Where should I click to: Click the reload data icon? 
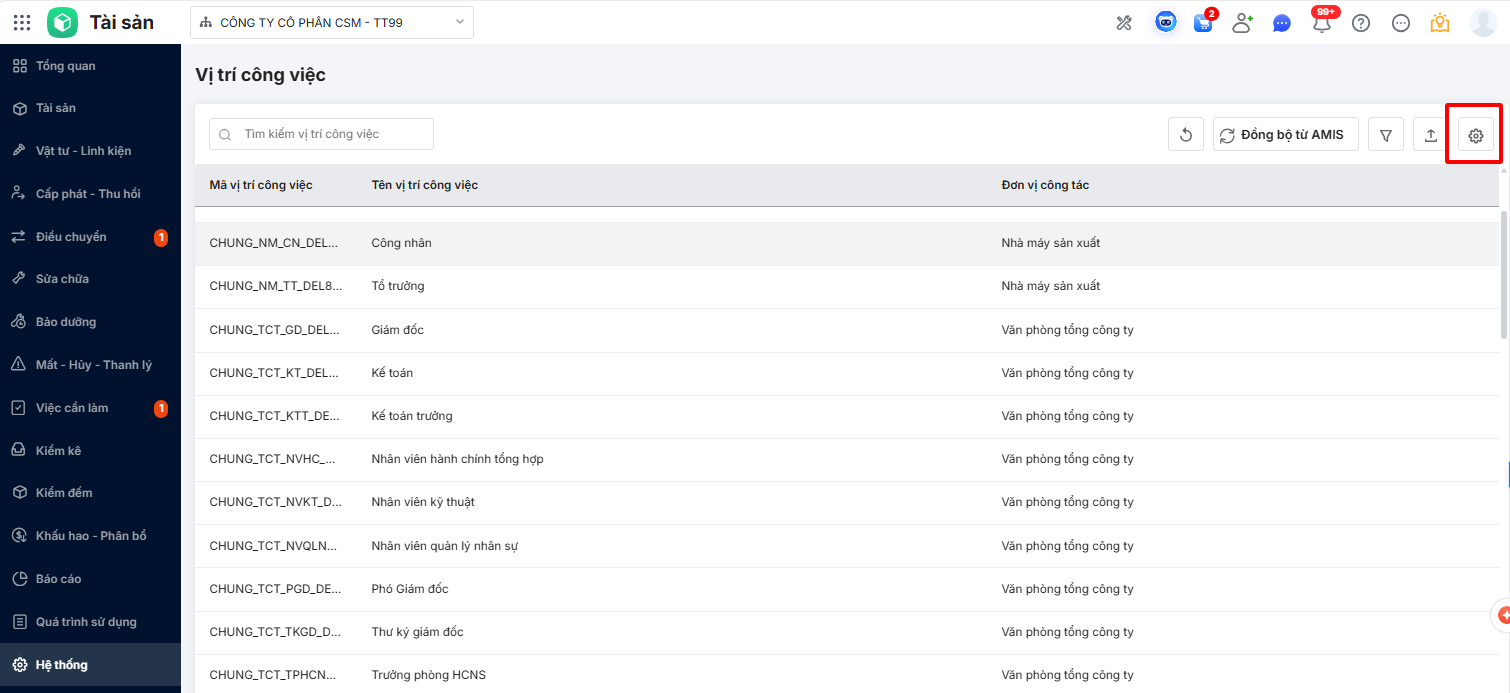click(x=1186, y=135)
